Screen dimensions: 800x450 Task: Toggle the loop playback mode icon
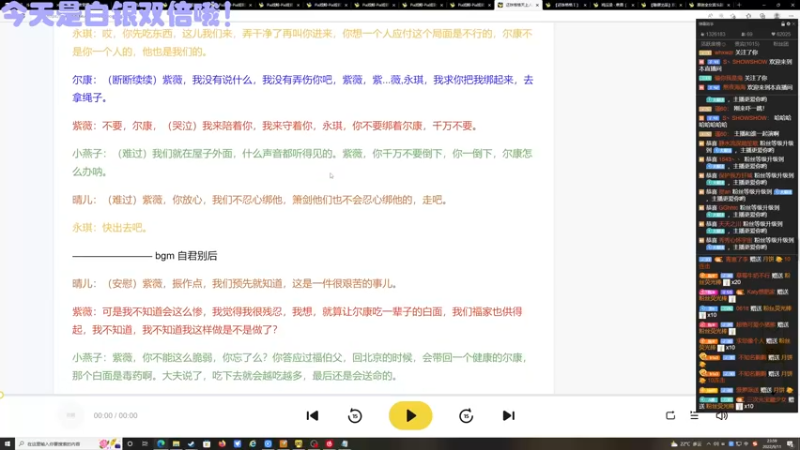(x=670, y=416)
